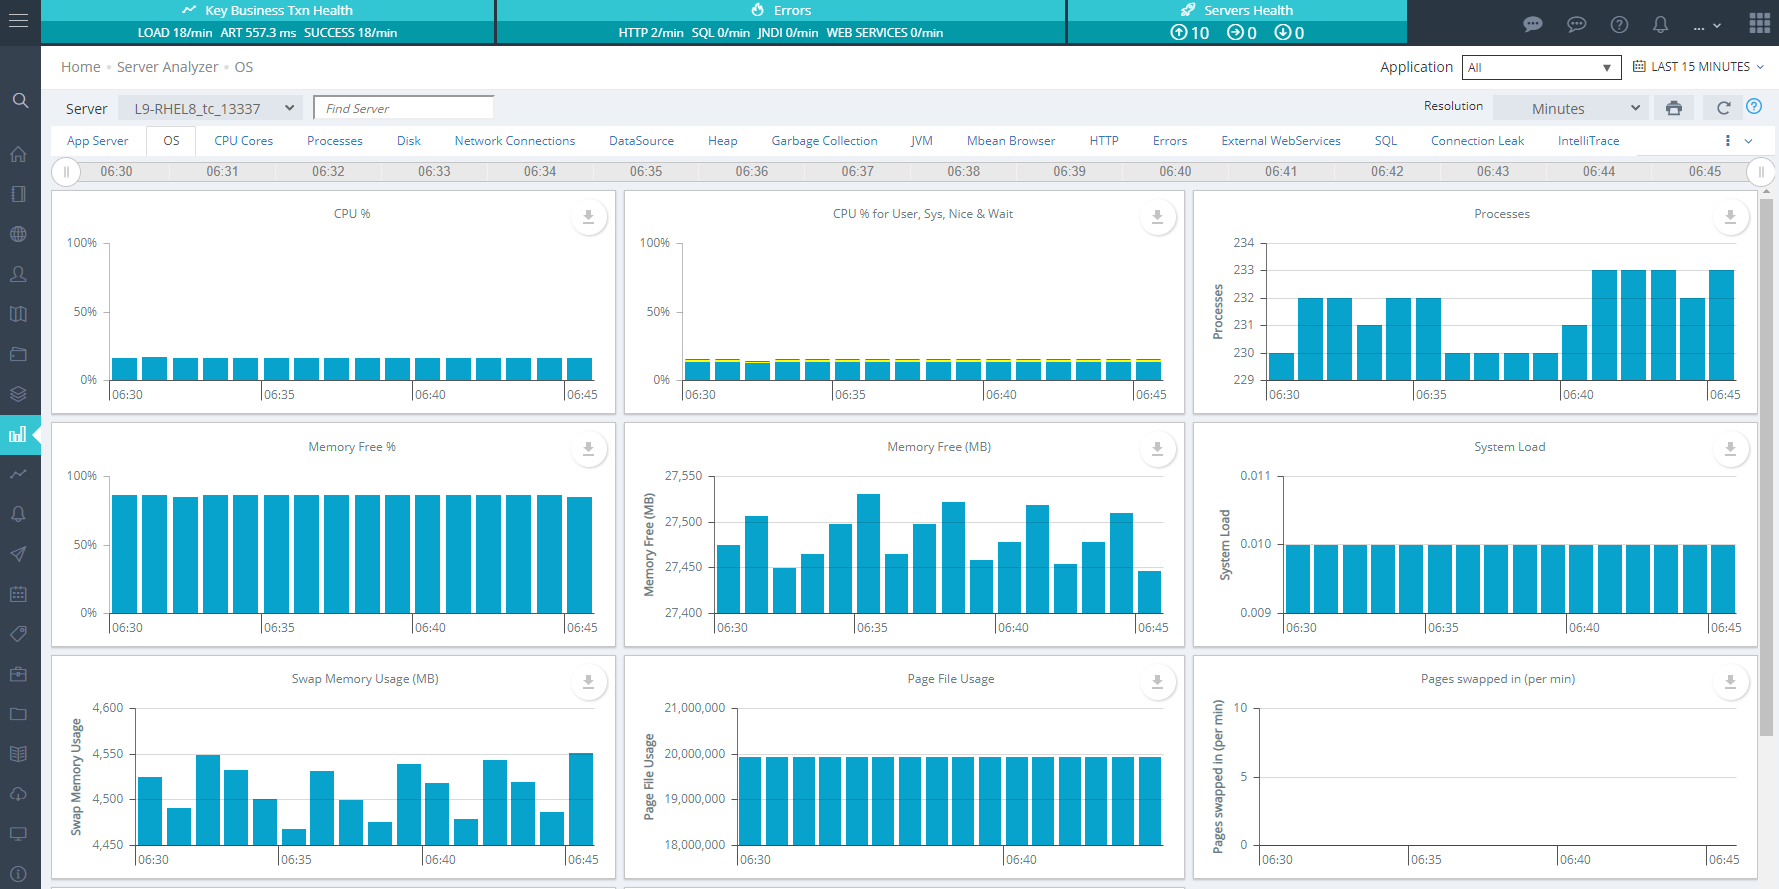Switch to the CPU Cores tab
Viewport: 1779px width, 889px height.
[x=243, y=141]
